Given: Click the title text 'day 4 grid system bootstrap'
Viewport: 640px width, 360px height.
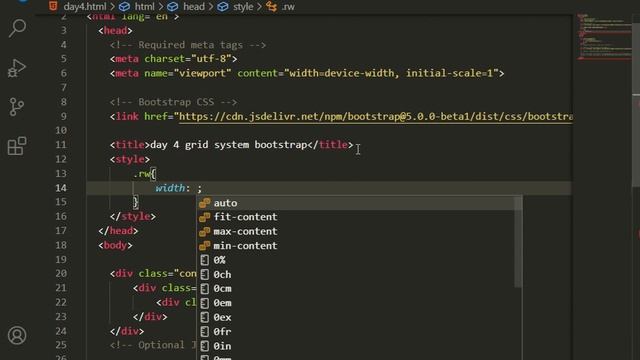Looking at the screenshot, I should (229, 145).
